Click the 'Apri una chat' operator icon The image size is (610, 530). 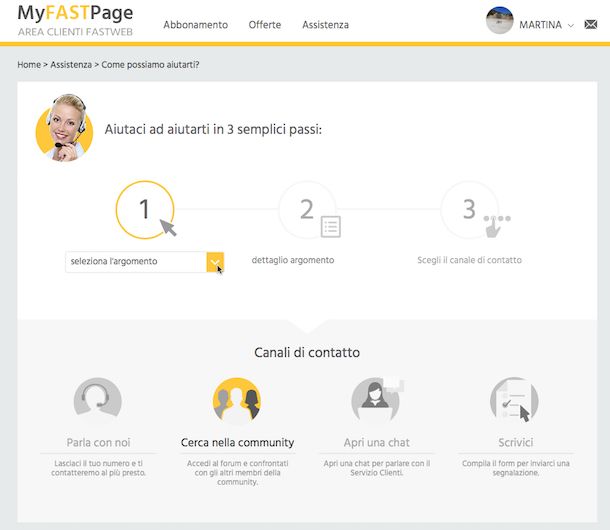point(377,400)
